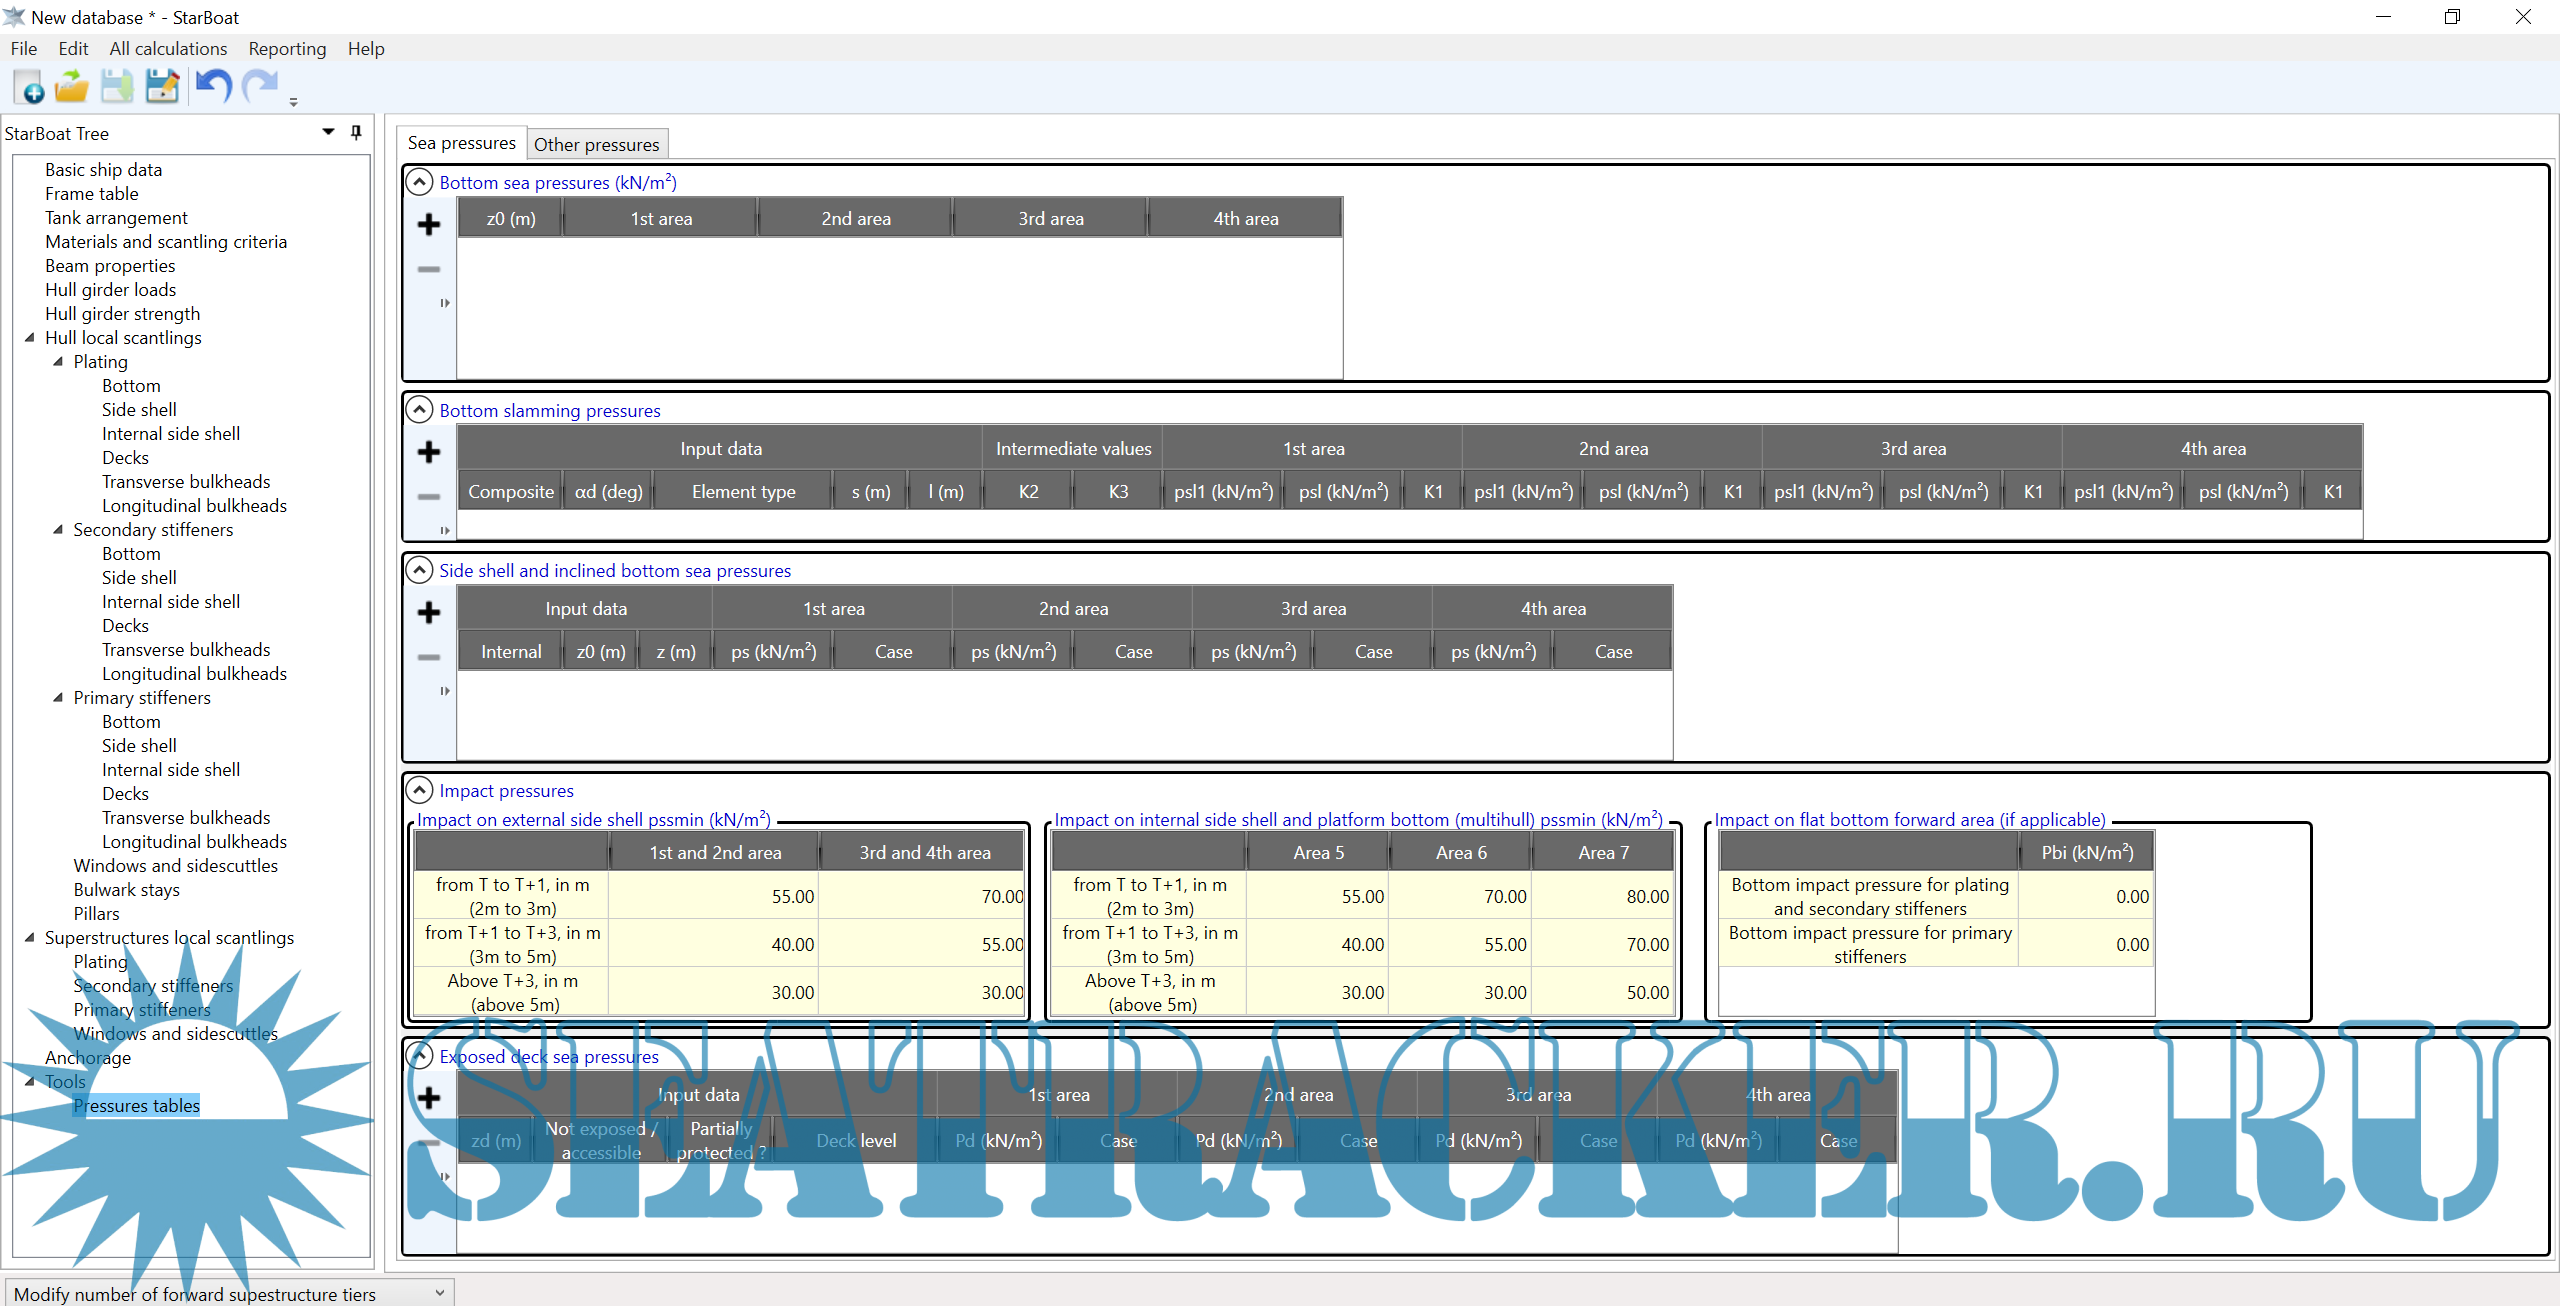
Task: Add row to Bottom sea pressures table
Action: 429,225
